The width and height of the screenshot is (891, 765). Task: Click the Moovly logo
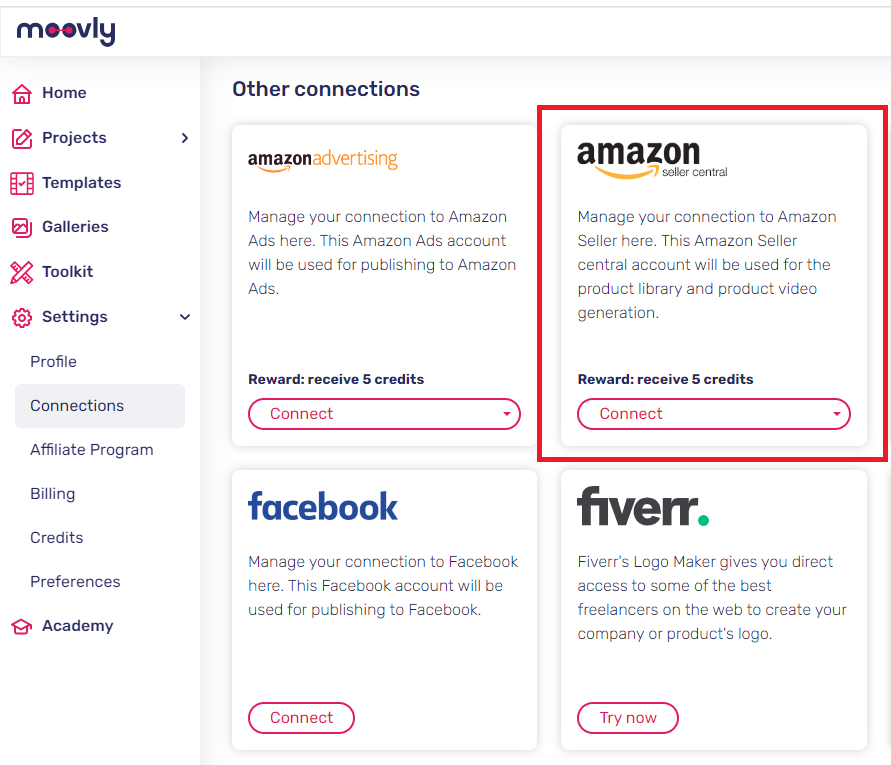(x=66, y=31)
